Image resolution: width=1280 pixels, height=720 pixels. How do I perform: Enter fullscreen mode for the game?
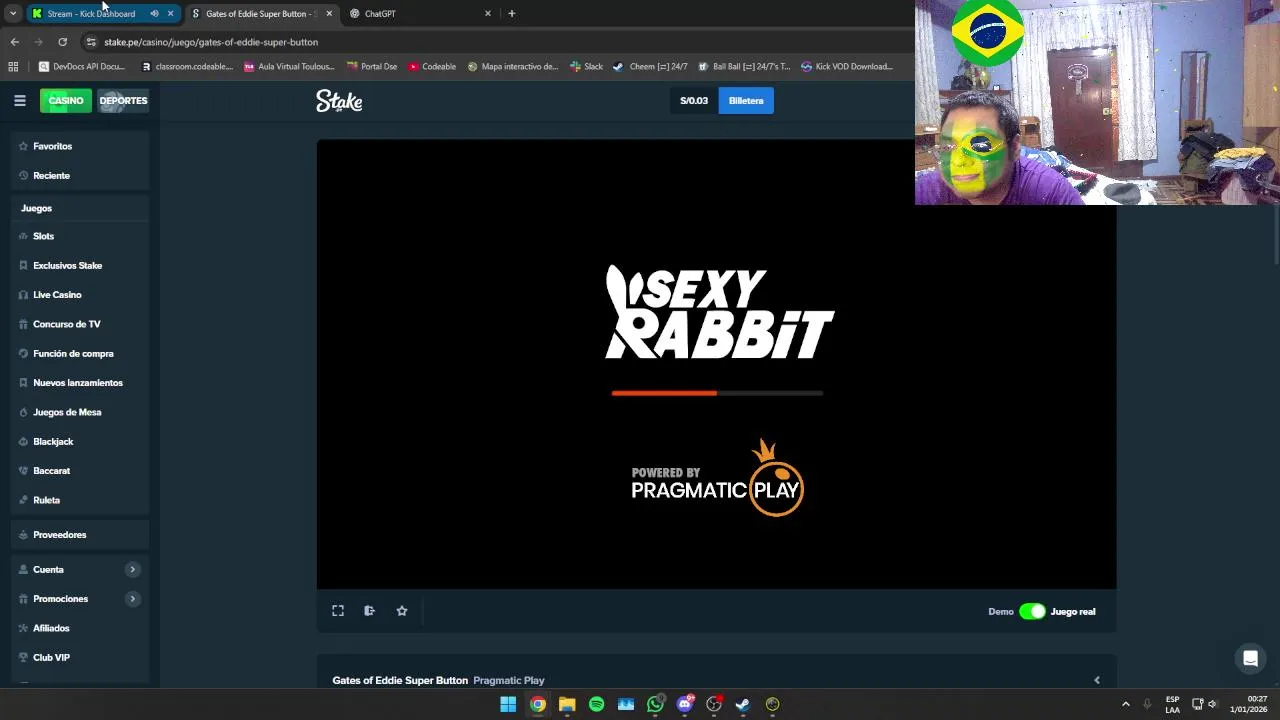tap(338, 611)
